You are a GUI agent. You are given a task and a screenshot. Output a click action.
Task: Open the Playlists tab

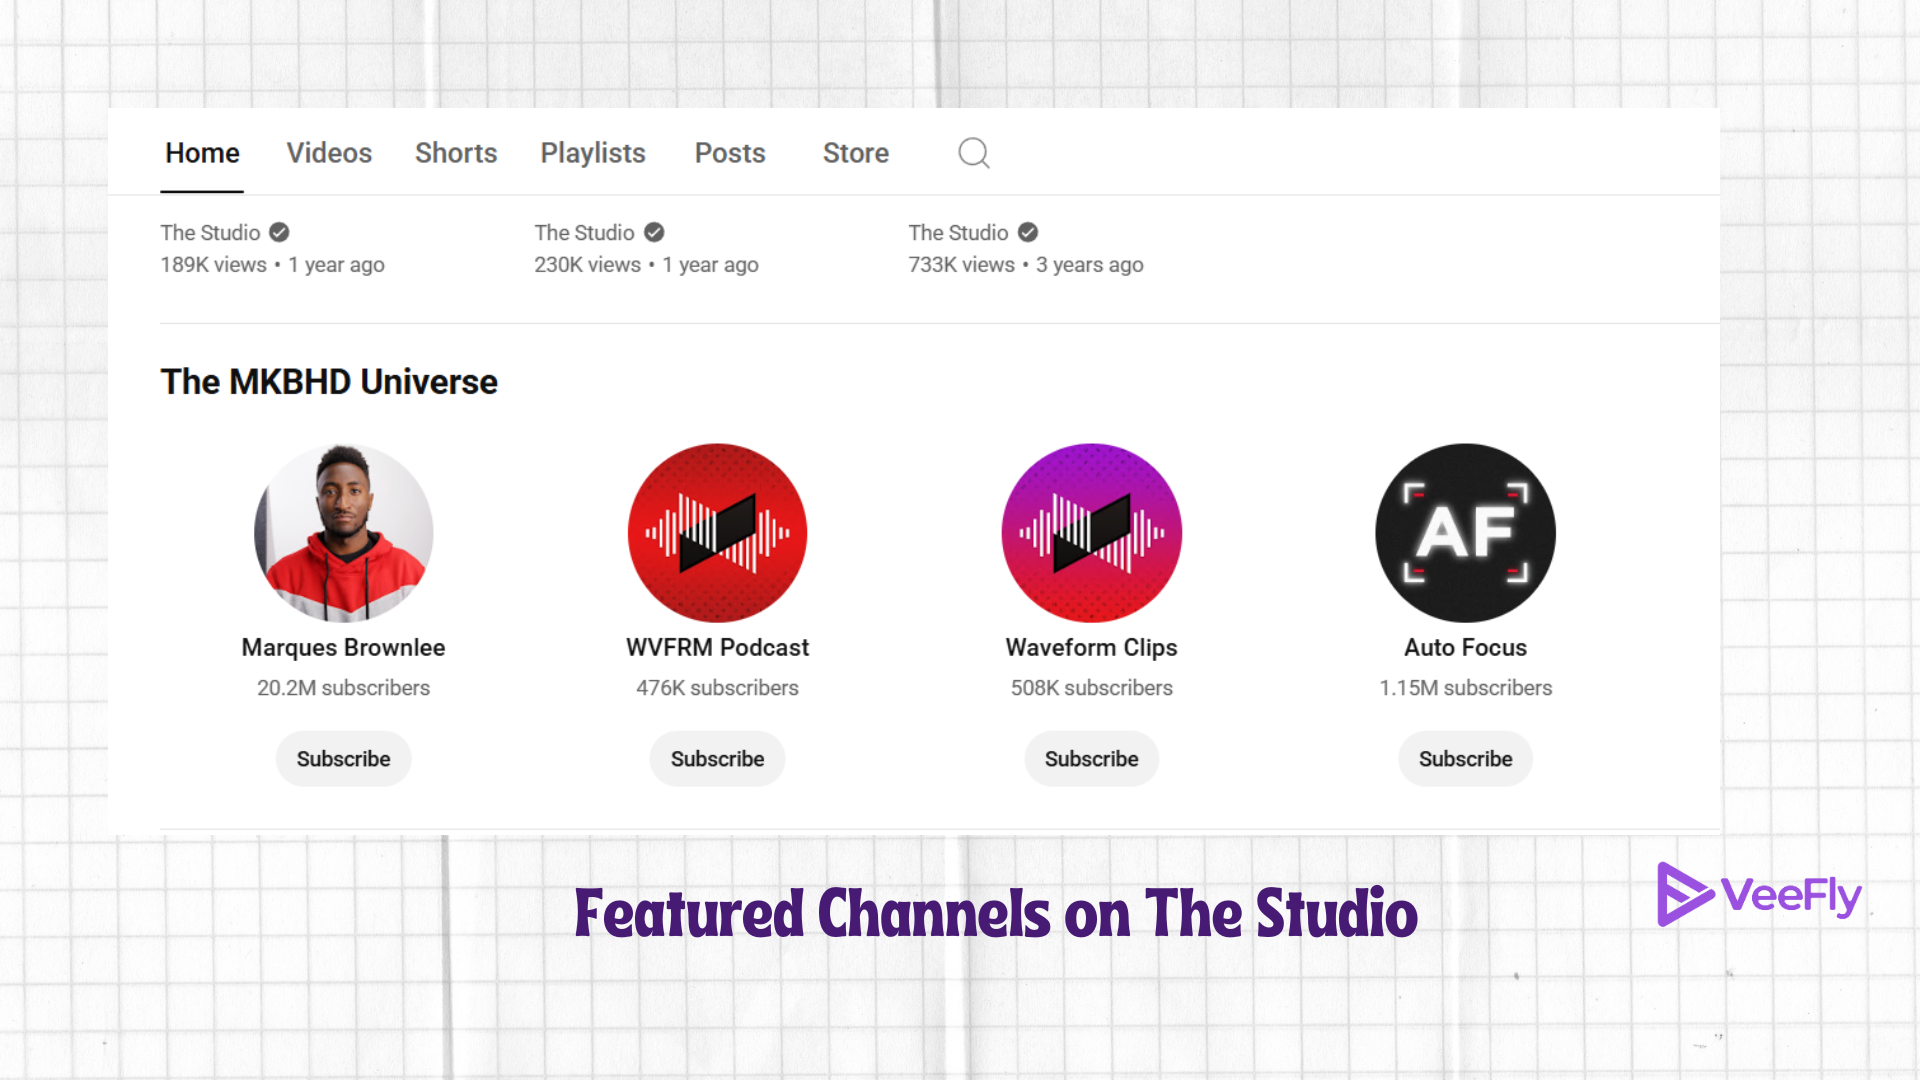click(593, 153)
